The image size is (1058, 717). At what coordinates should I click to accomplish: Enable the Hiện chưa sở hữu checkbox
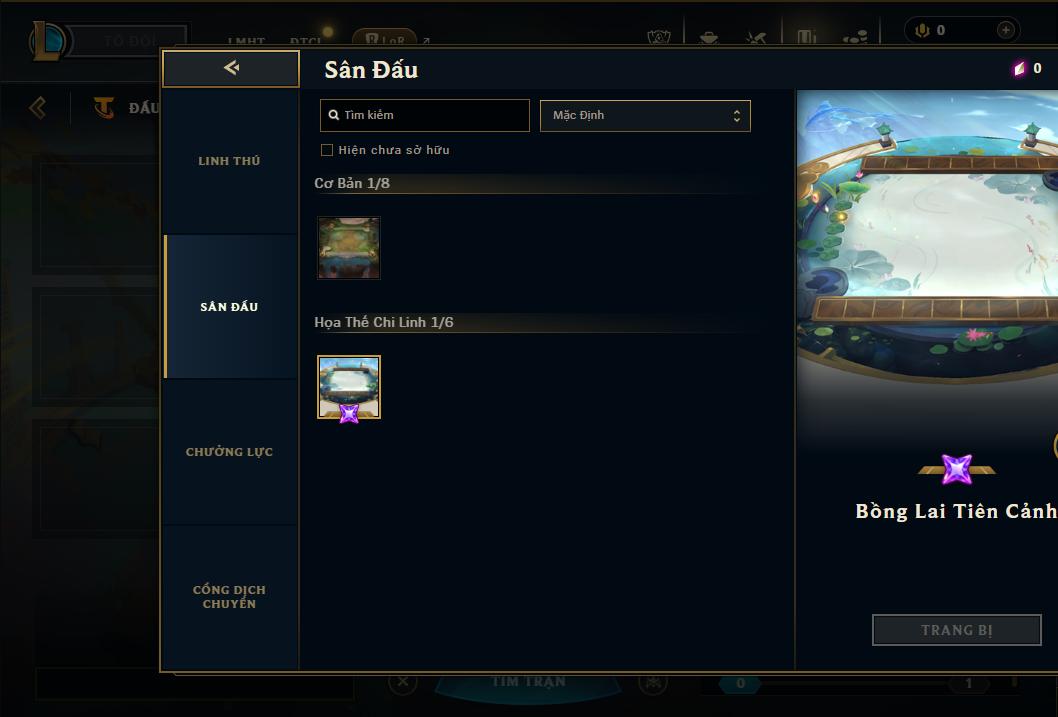[327, 150]
